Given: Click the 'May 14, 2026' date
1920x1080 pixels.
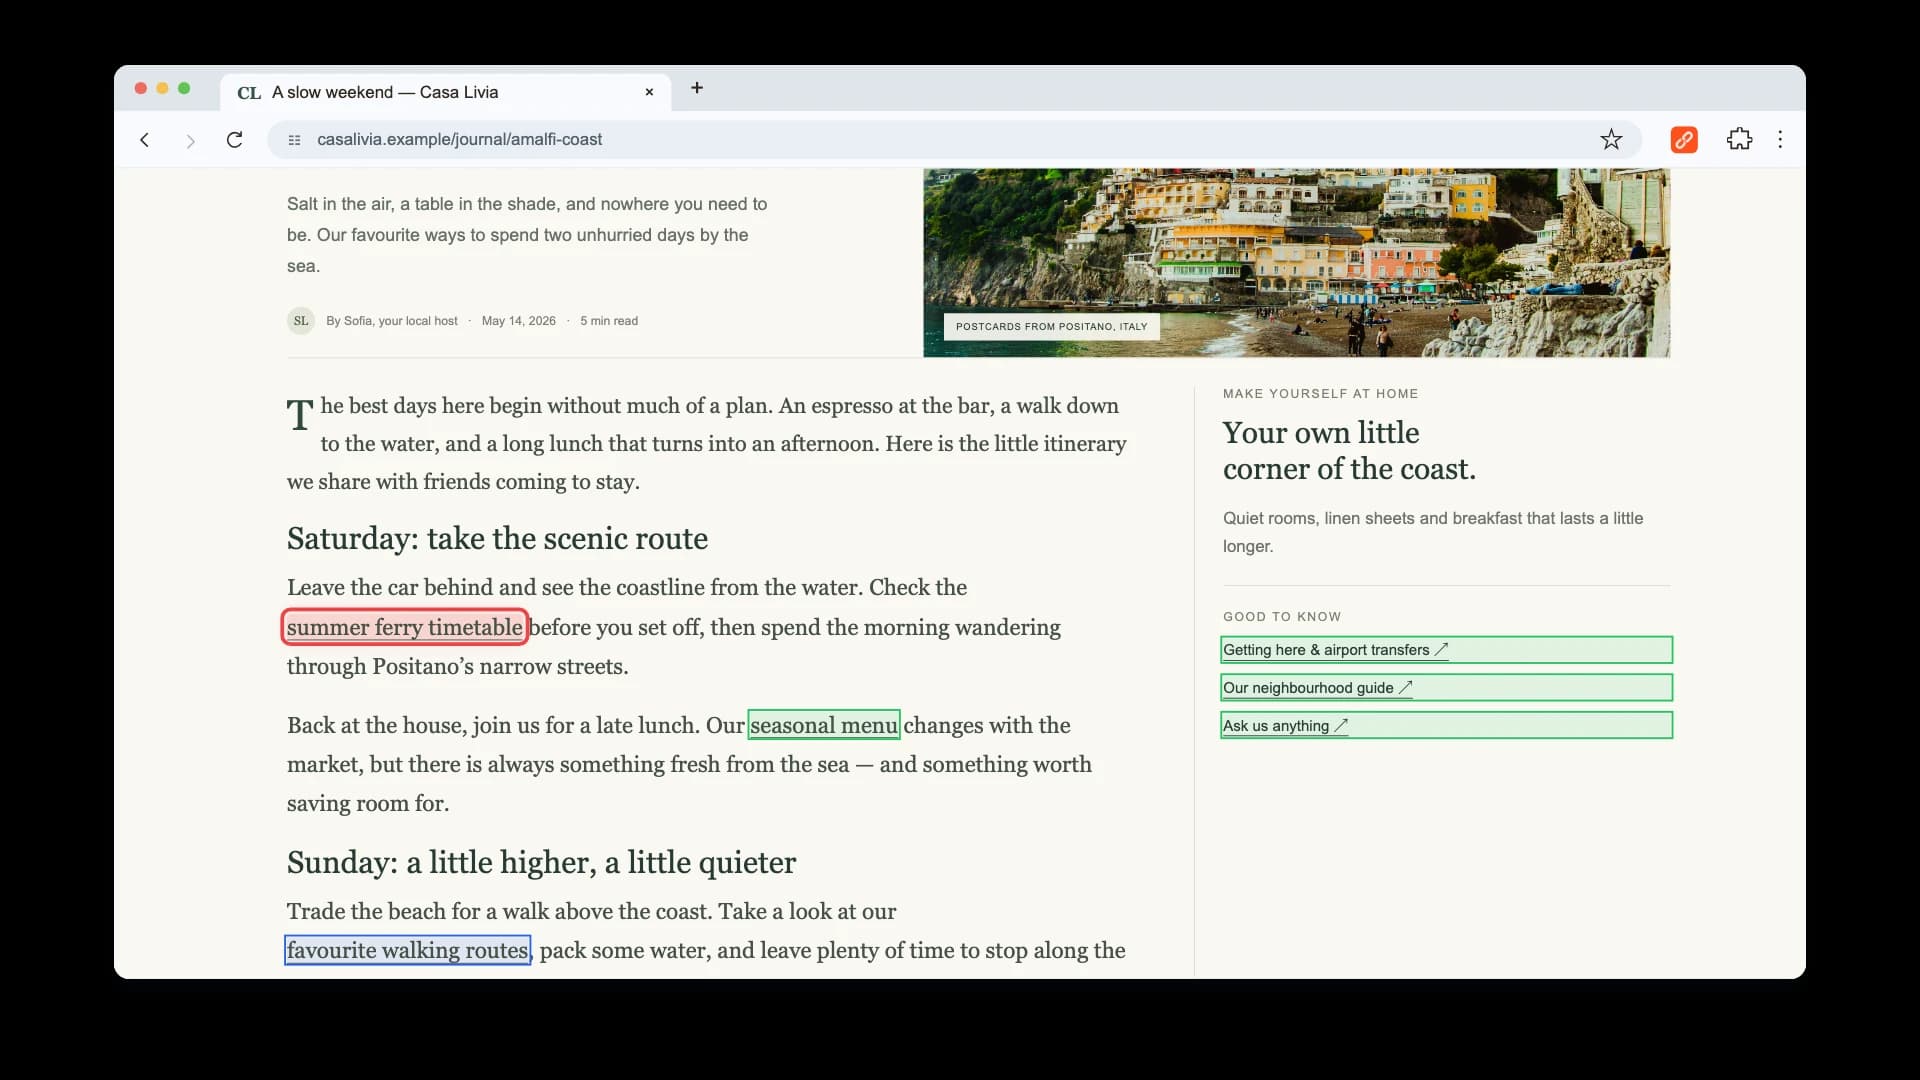Looking at the screenshot, I should [x=518, y=321].
